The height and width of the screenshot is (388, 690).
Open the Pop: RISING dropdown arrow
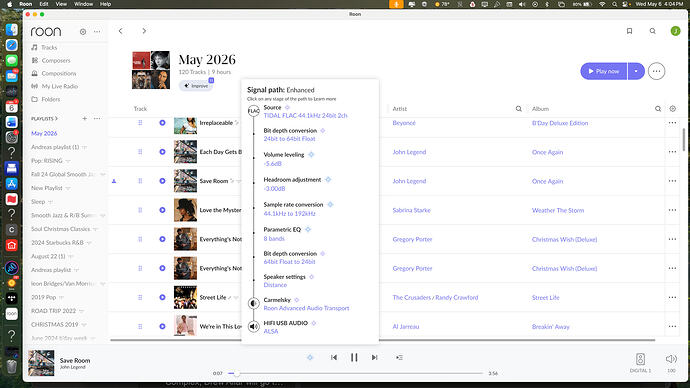pyautogui.click(x=68, y=161)
